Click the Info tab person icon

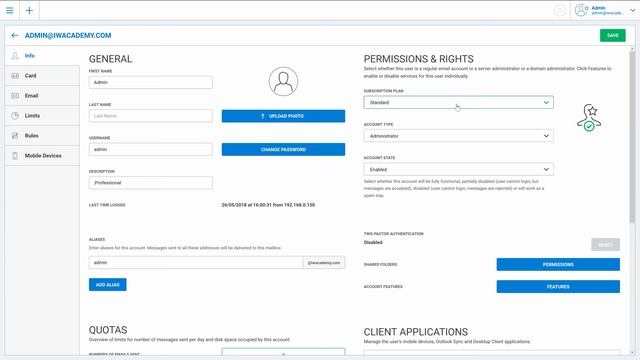(x=15, y=56)
